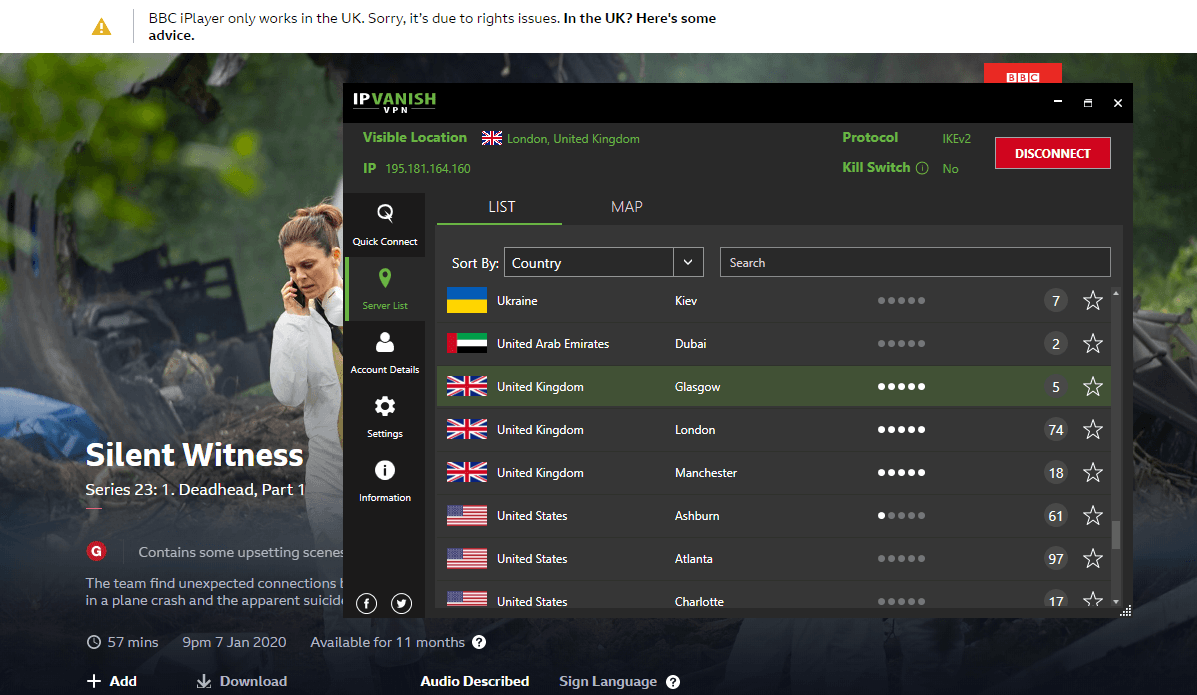Open Account Details in the sidebar

point(385,353)
